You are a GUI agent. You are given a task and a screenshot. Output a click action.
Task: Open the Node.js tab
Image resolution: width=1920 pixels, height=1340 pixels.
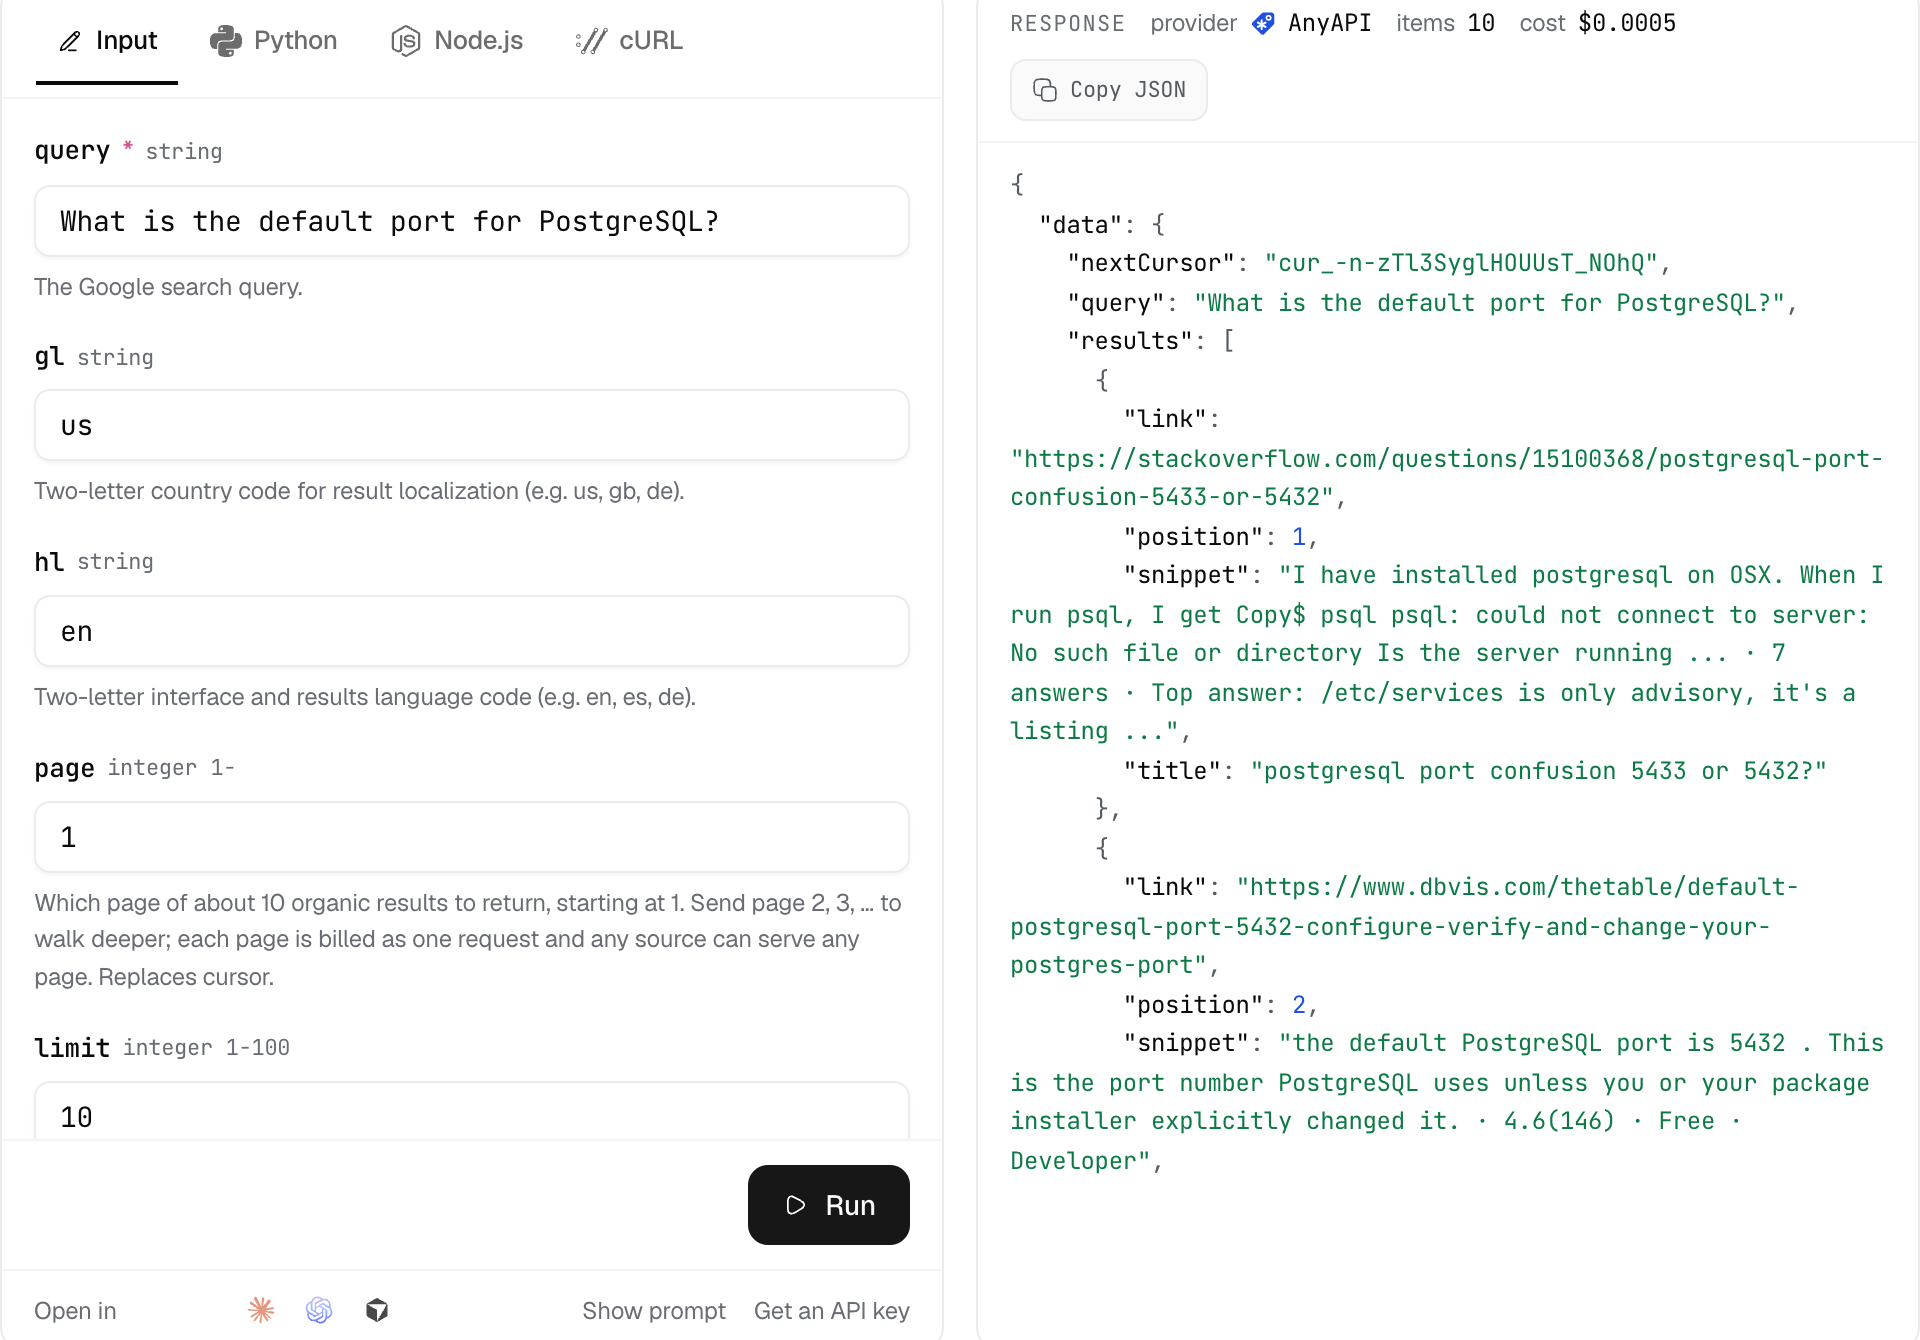(457, 41)
